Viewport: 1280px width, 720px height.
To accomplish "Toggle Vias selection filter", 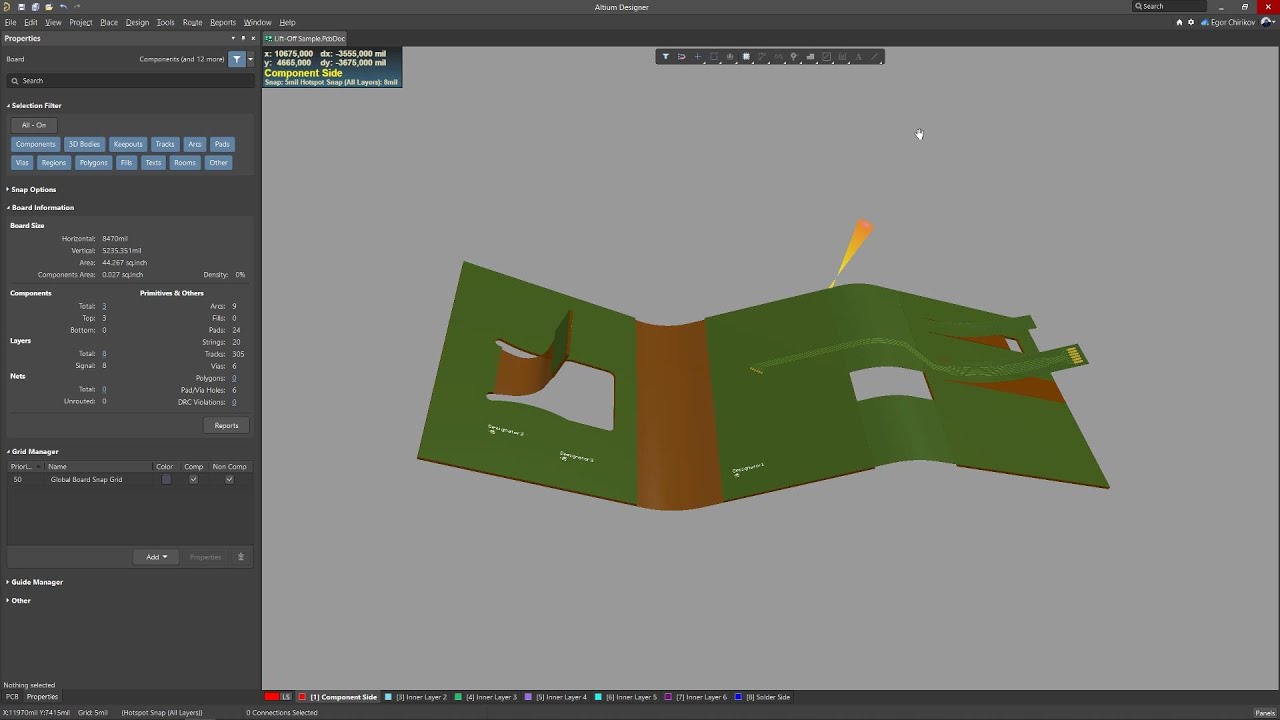I will [22, 162].
